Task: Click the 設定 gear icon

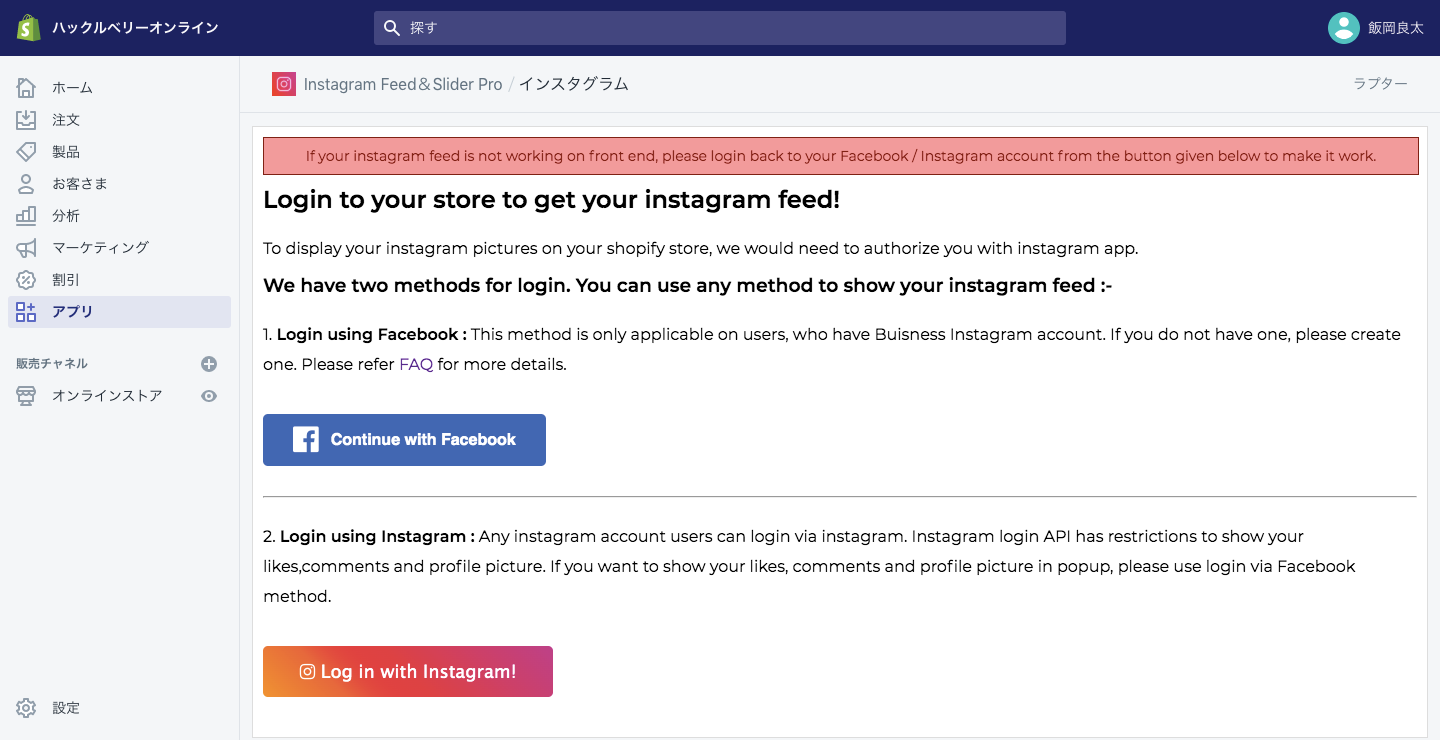Action: pos(26,708)
